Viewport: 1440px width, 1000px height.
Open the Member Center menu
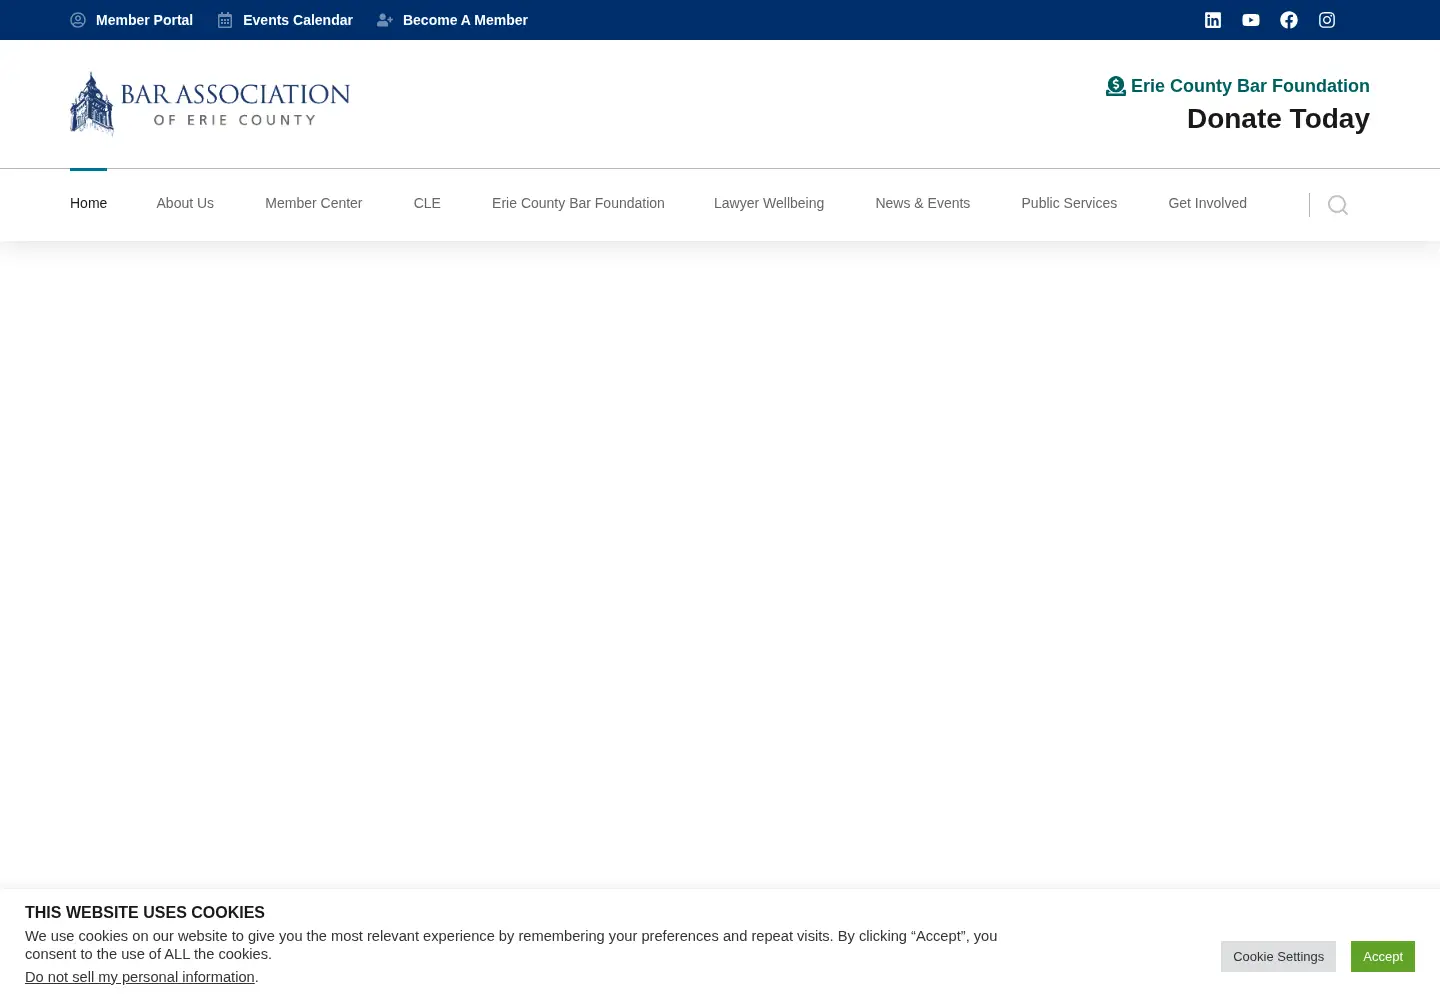[x=313, y=203]
